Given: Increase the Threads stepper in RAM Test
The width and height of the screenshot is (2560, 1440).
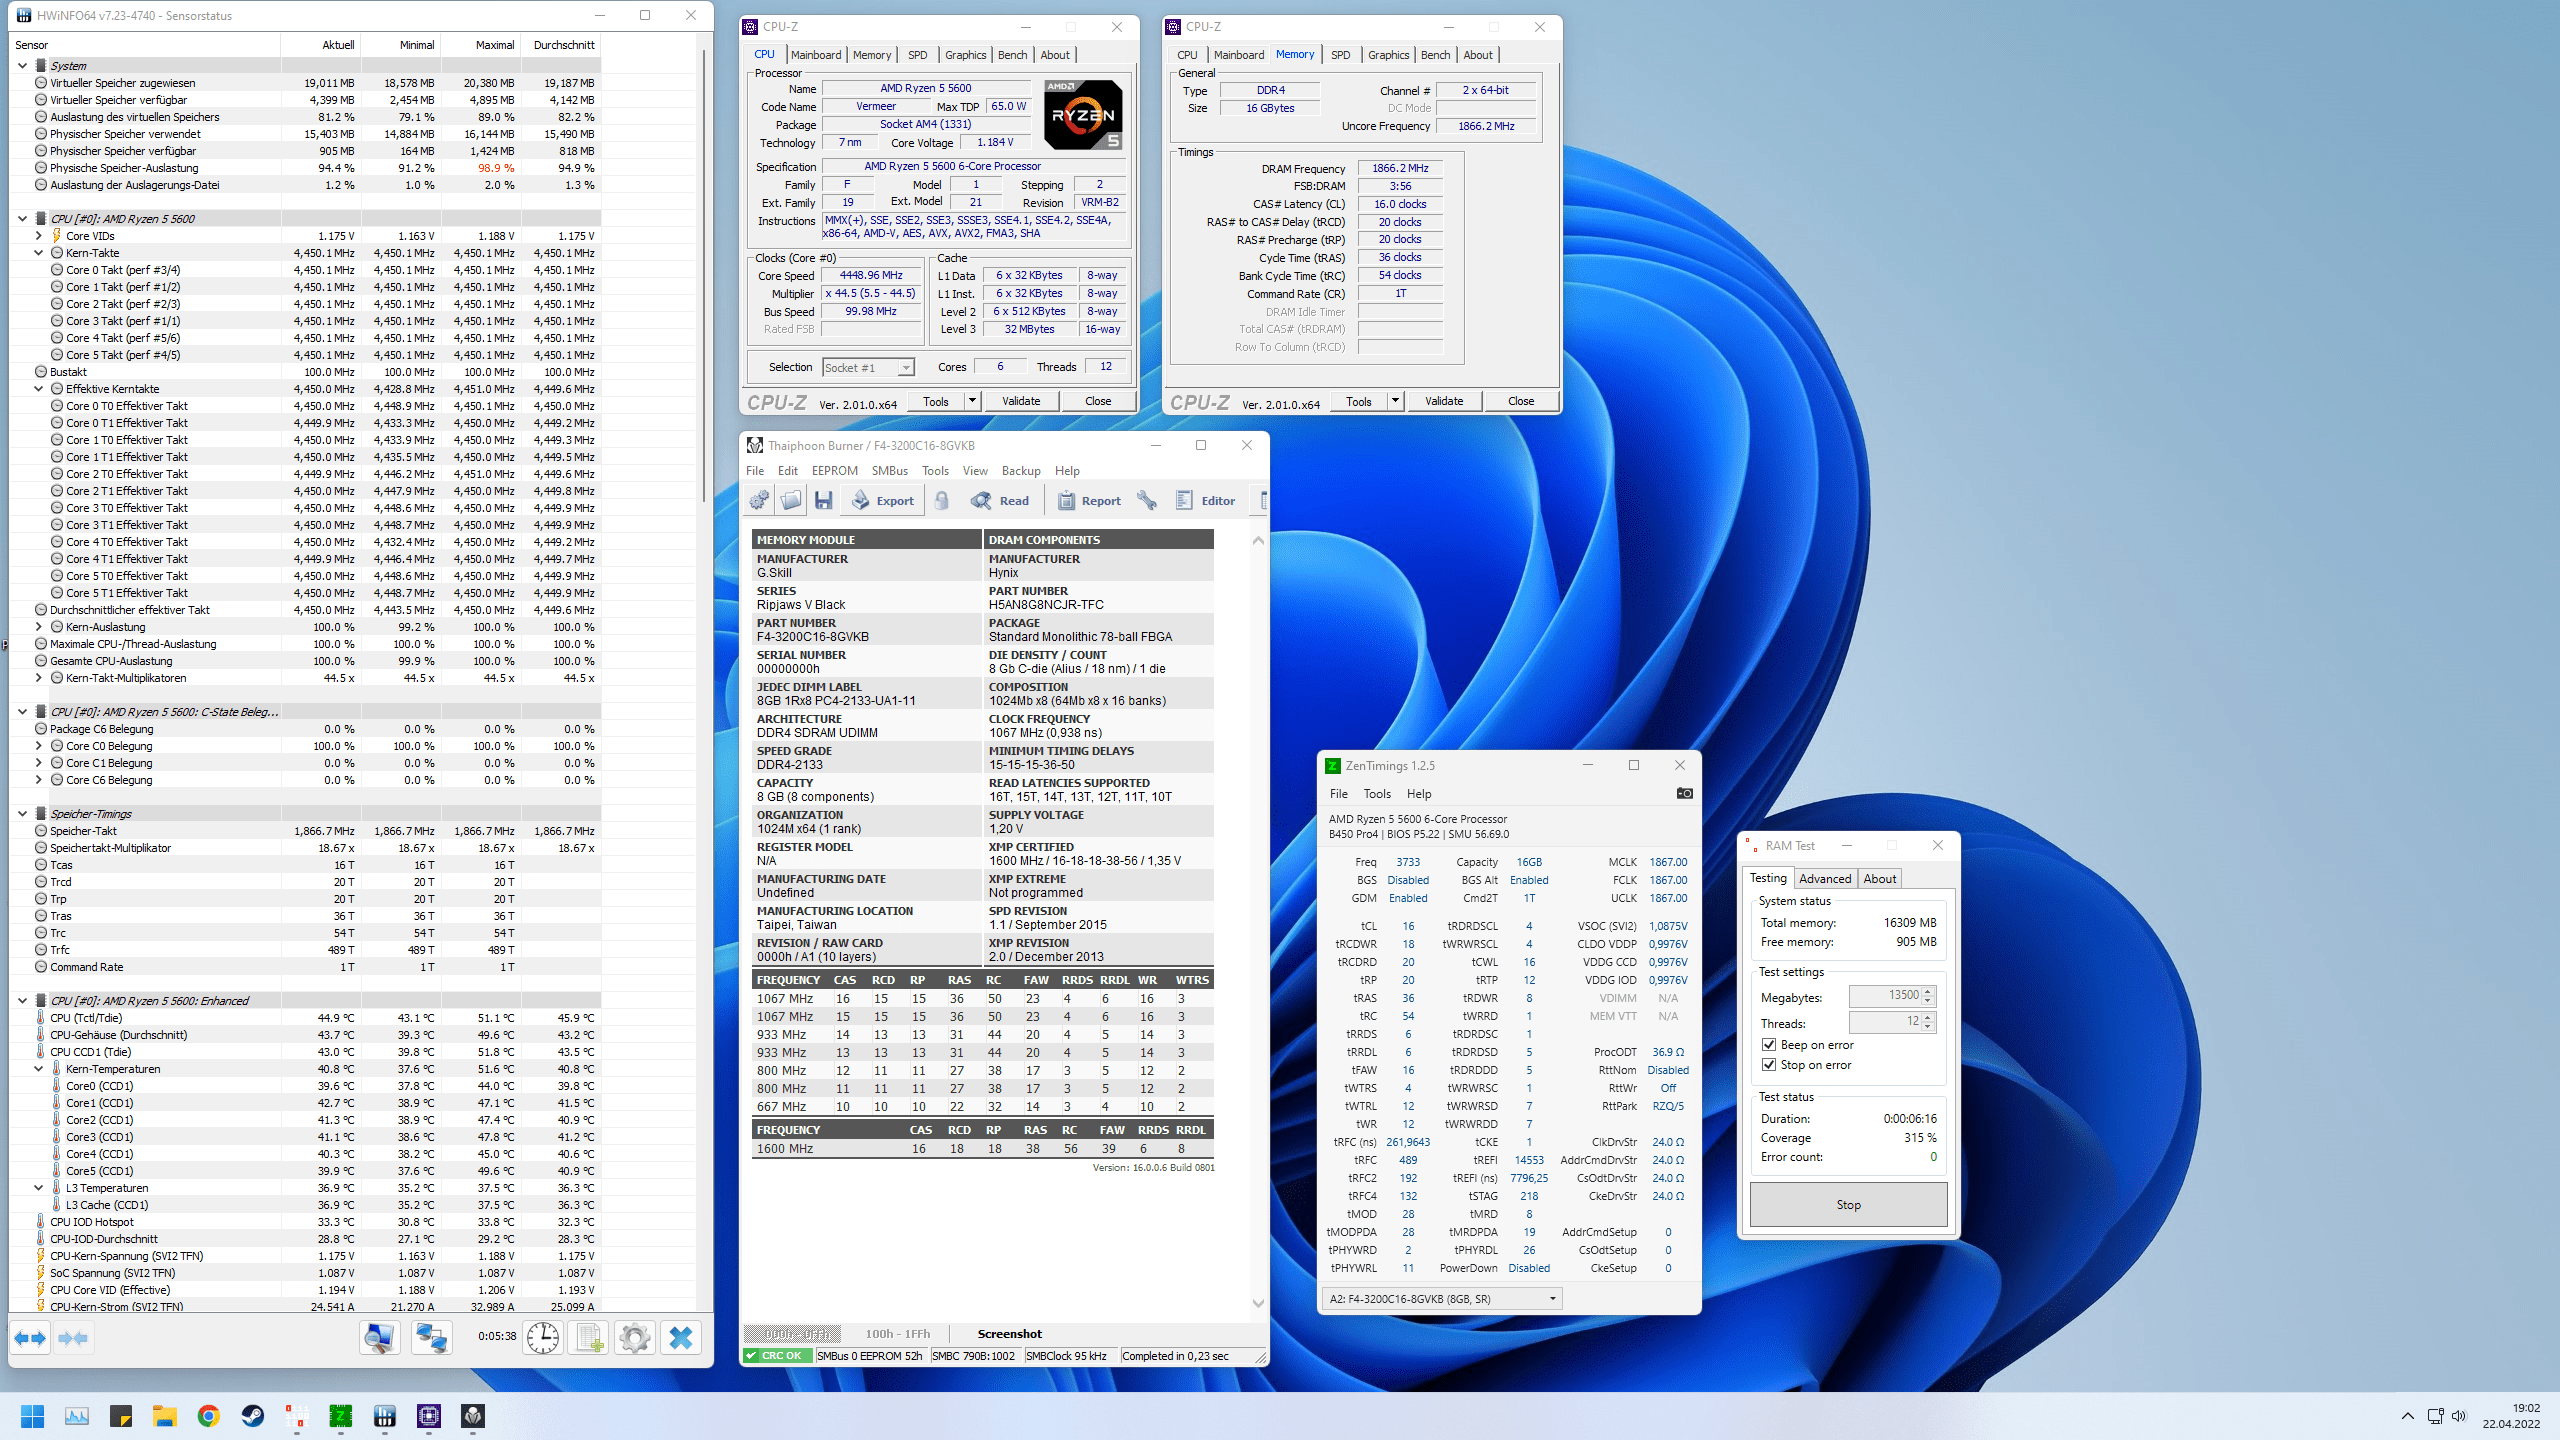Looking at the screenshot, I should click(x=1929, y=1017).
